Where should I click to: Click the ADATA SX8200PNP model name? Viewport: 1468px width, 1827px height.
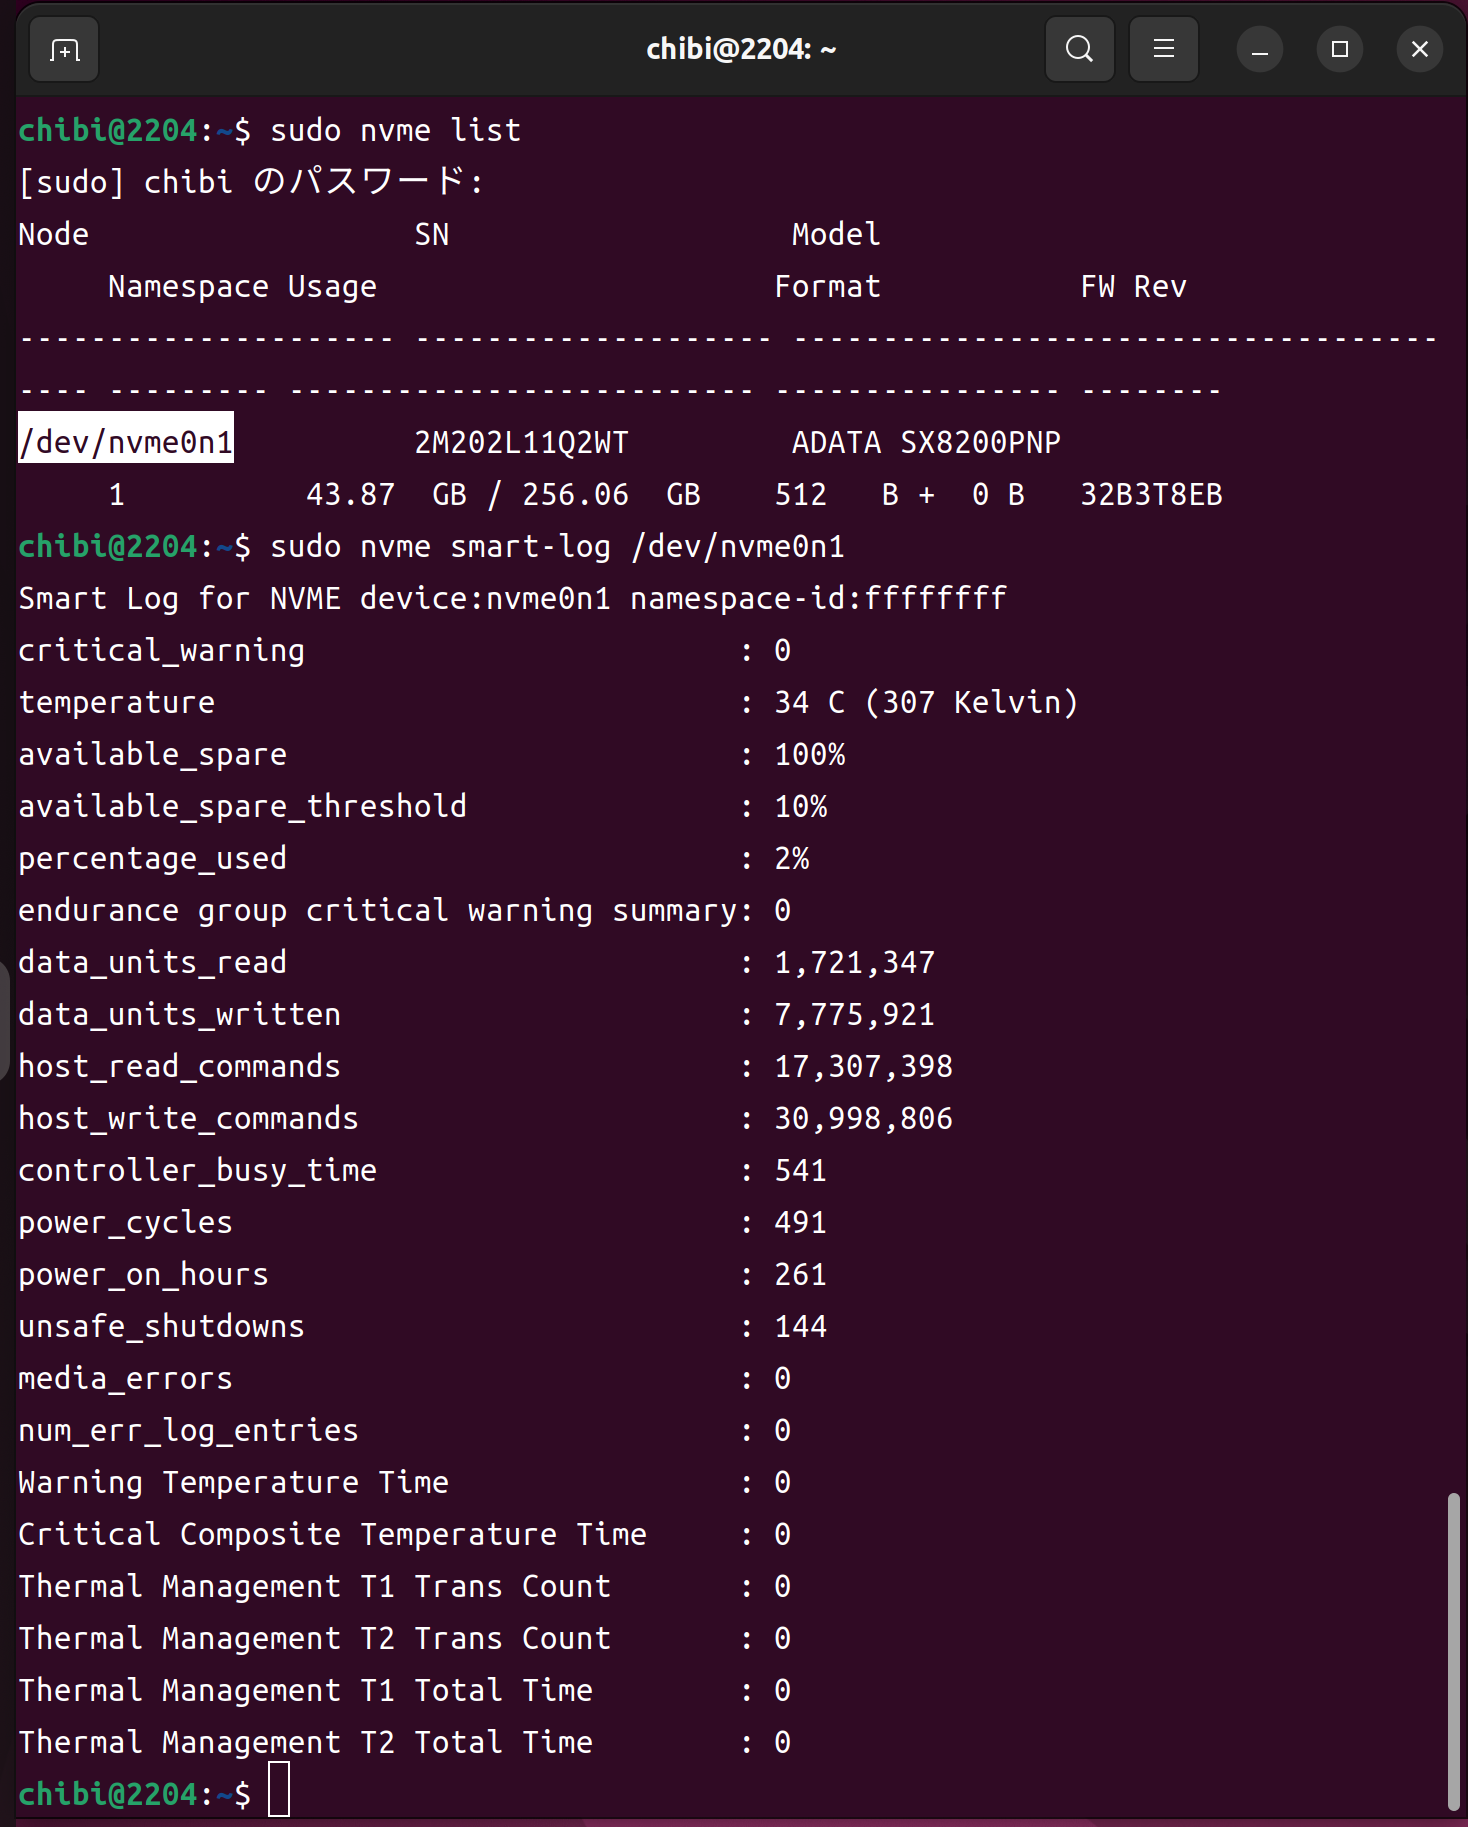click(925, 442)
